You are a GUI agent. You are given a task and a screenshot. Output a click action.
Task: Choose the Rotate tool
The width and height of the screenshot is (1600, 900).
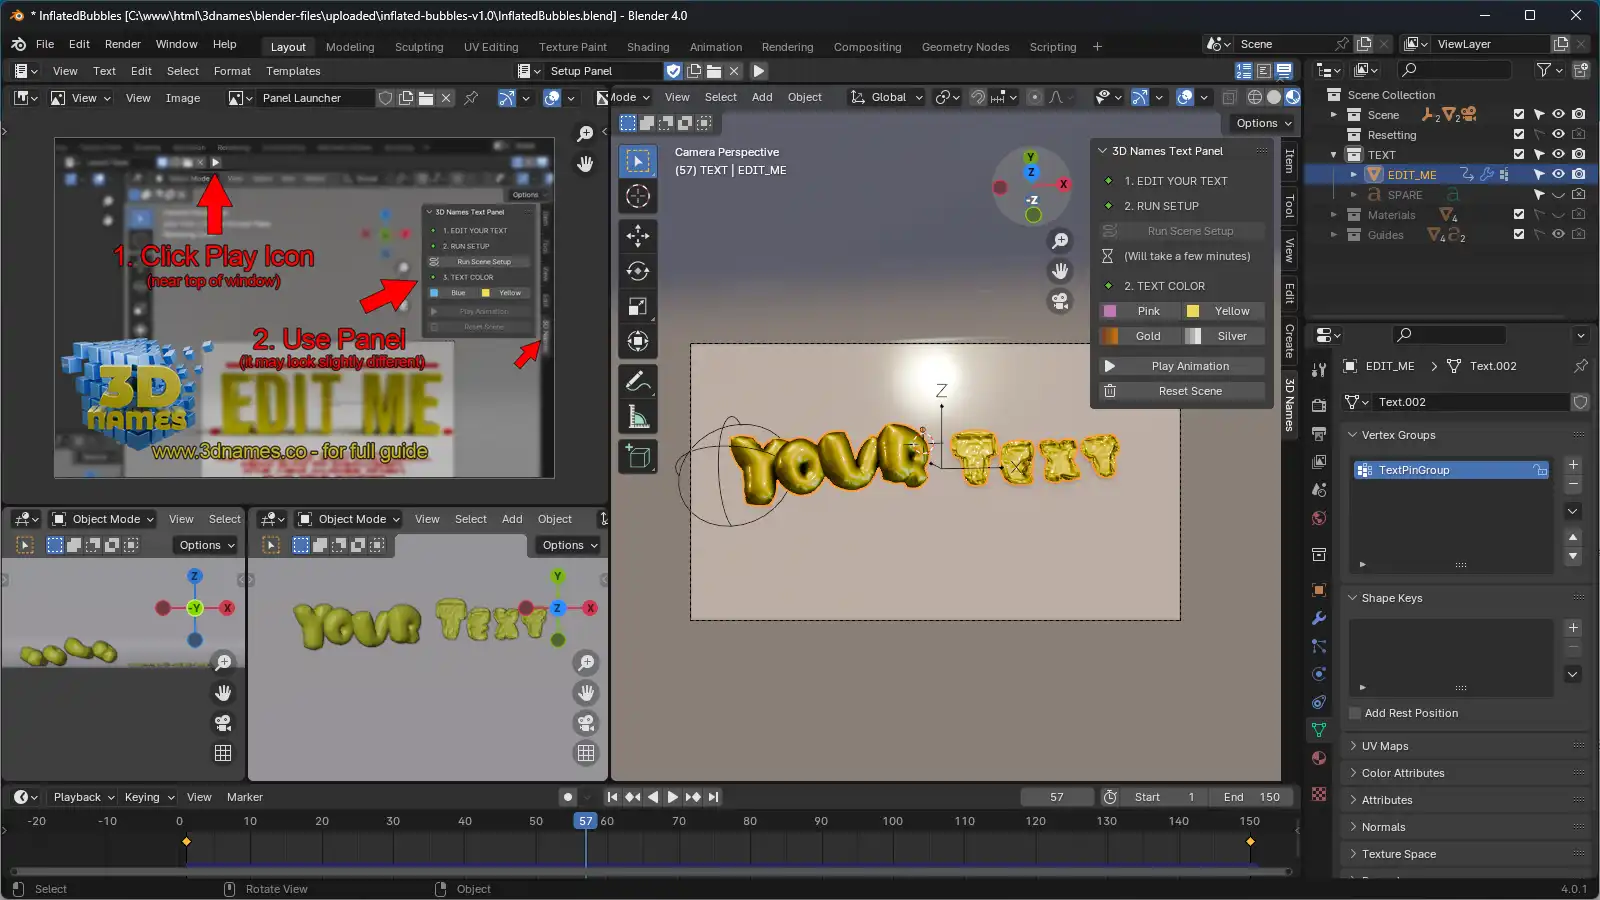(638, 271)
